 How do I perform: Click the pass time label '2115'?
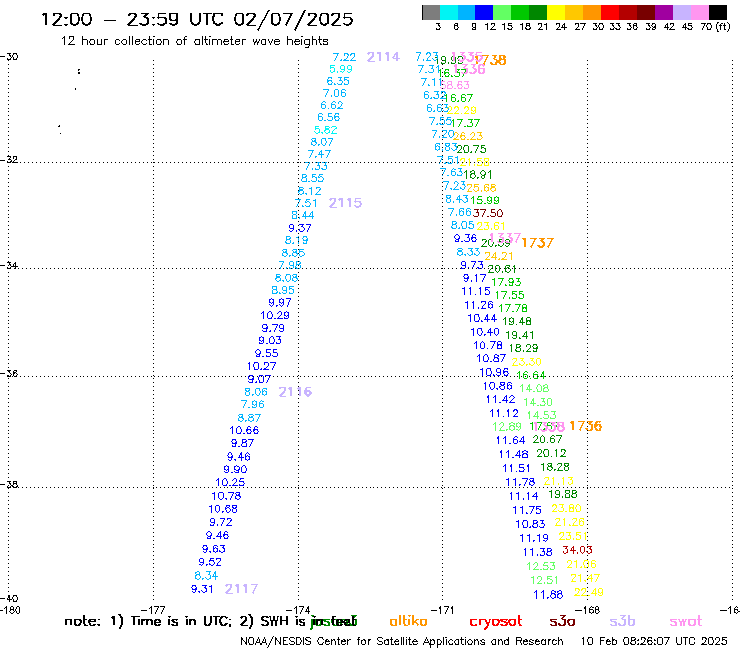click(345, 203)
